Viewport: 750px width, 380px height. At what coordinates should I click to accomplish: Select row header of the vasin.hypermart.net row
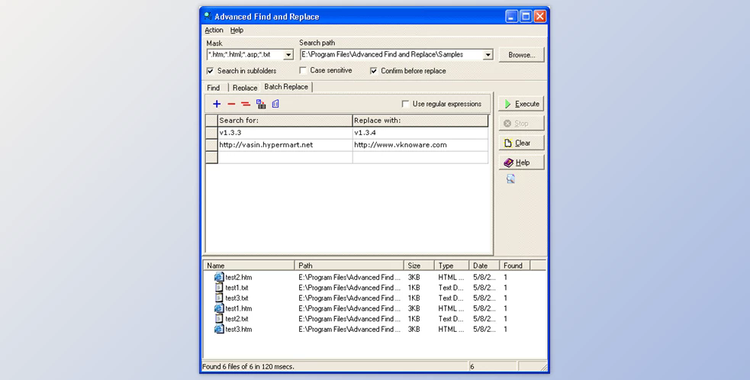click(211, 145)
